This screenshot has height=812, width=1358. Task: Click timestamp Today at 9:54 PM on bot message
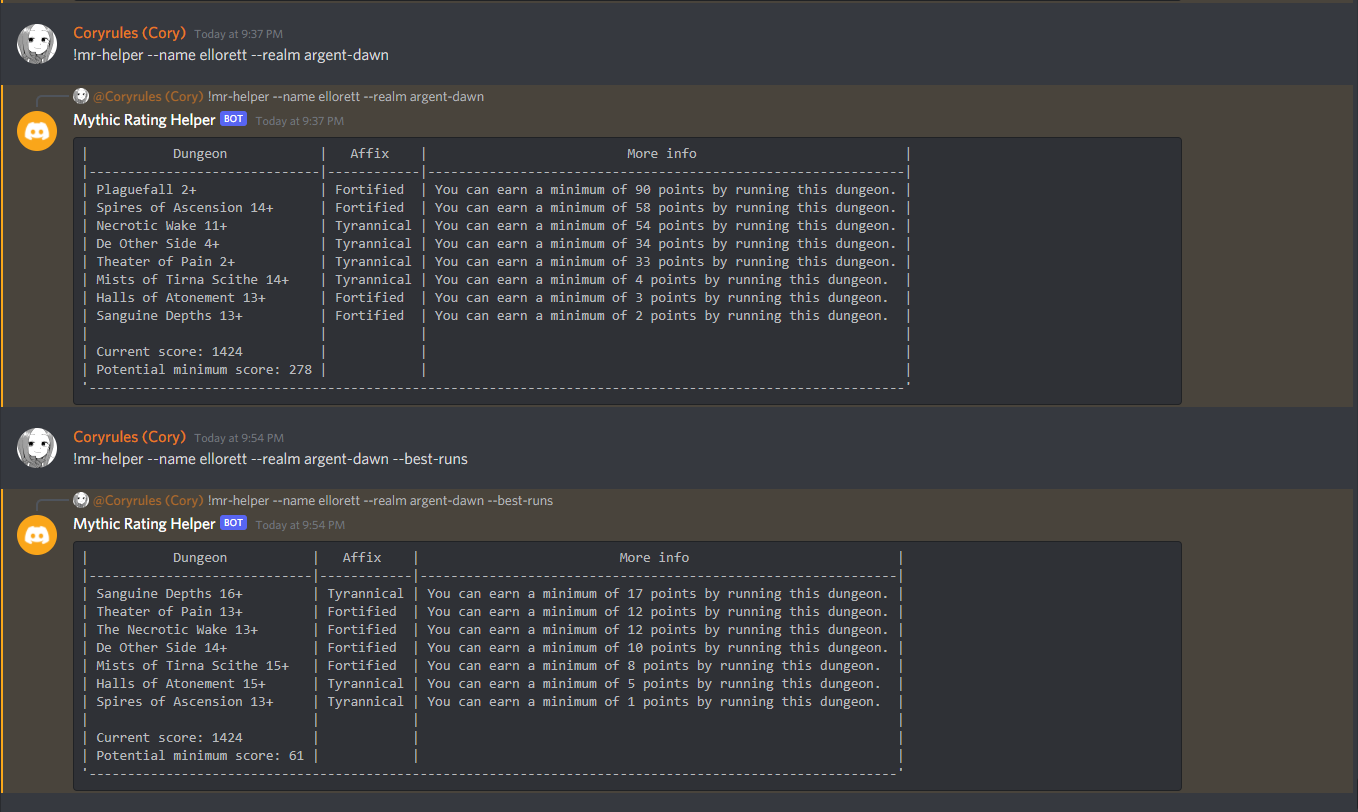pos(300,525)
